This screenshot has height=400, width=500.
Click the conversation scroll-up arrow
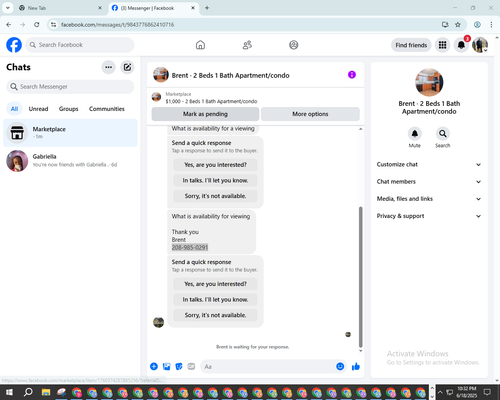click(x=360, y=129)
